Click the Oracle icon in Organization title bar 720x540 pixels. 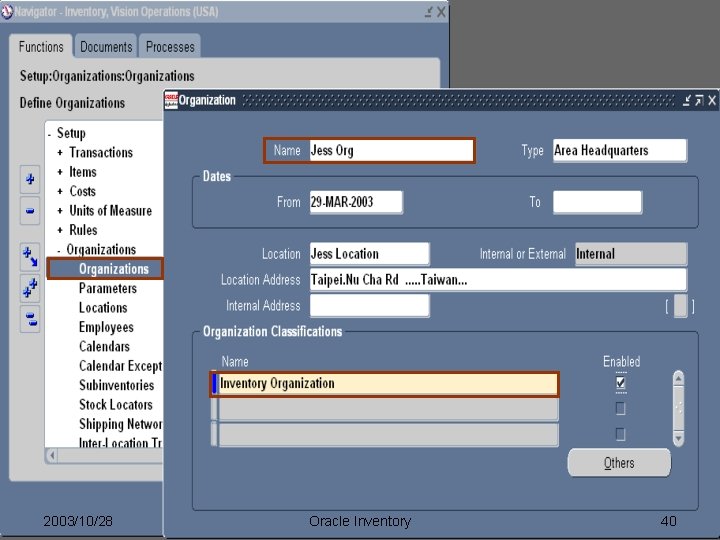(171, 100)
